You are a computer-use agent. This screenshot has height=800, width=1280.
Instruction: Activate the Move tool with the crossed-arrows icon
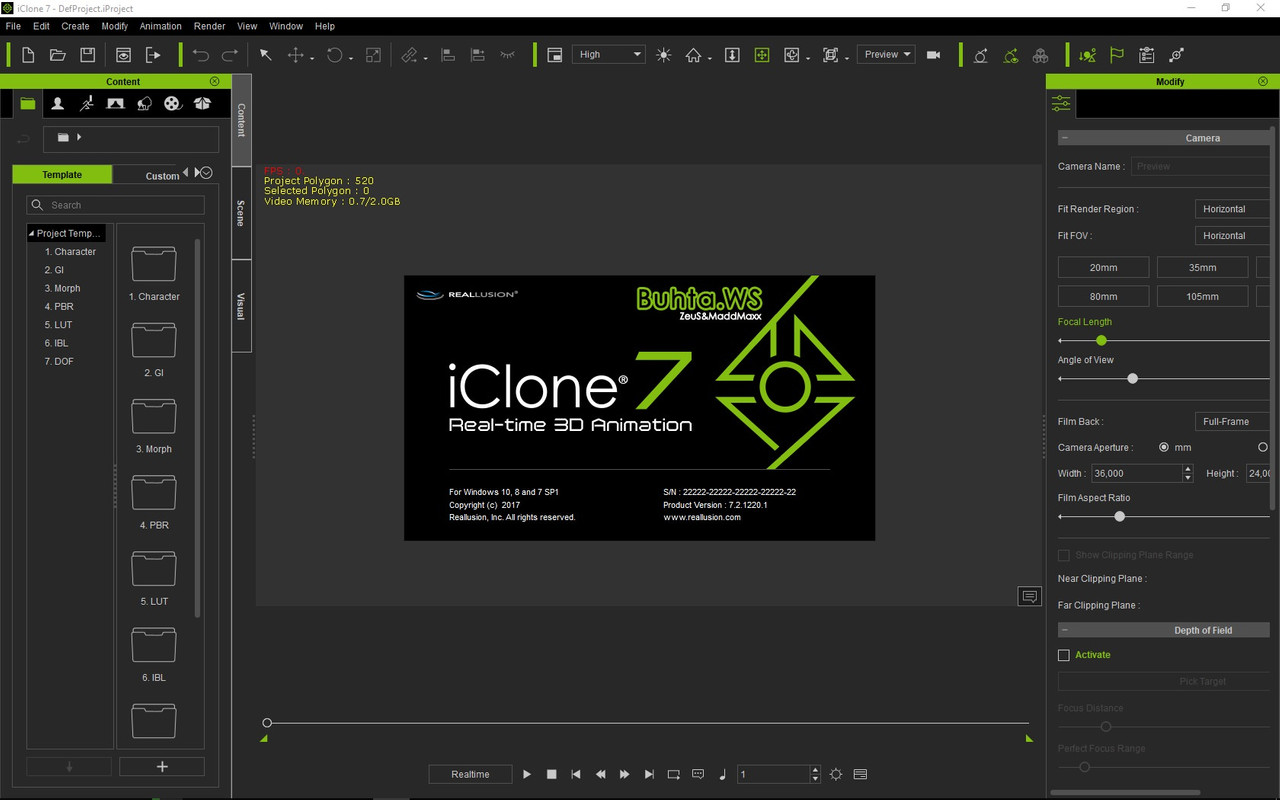[x=295, y=55]
